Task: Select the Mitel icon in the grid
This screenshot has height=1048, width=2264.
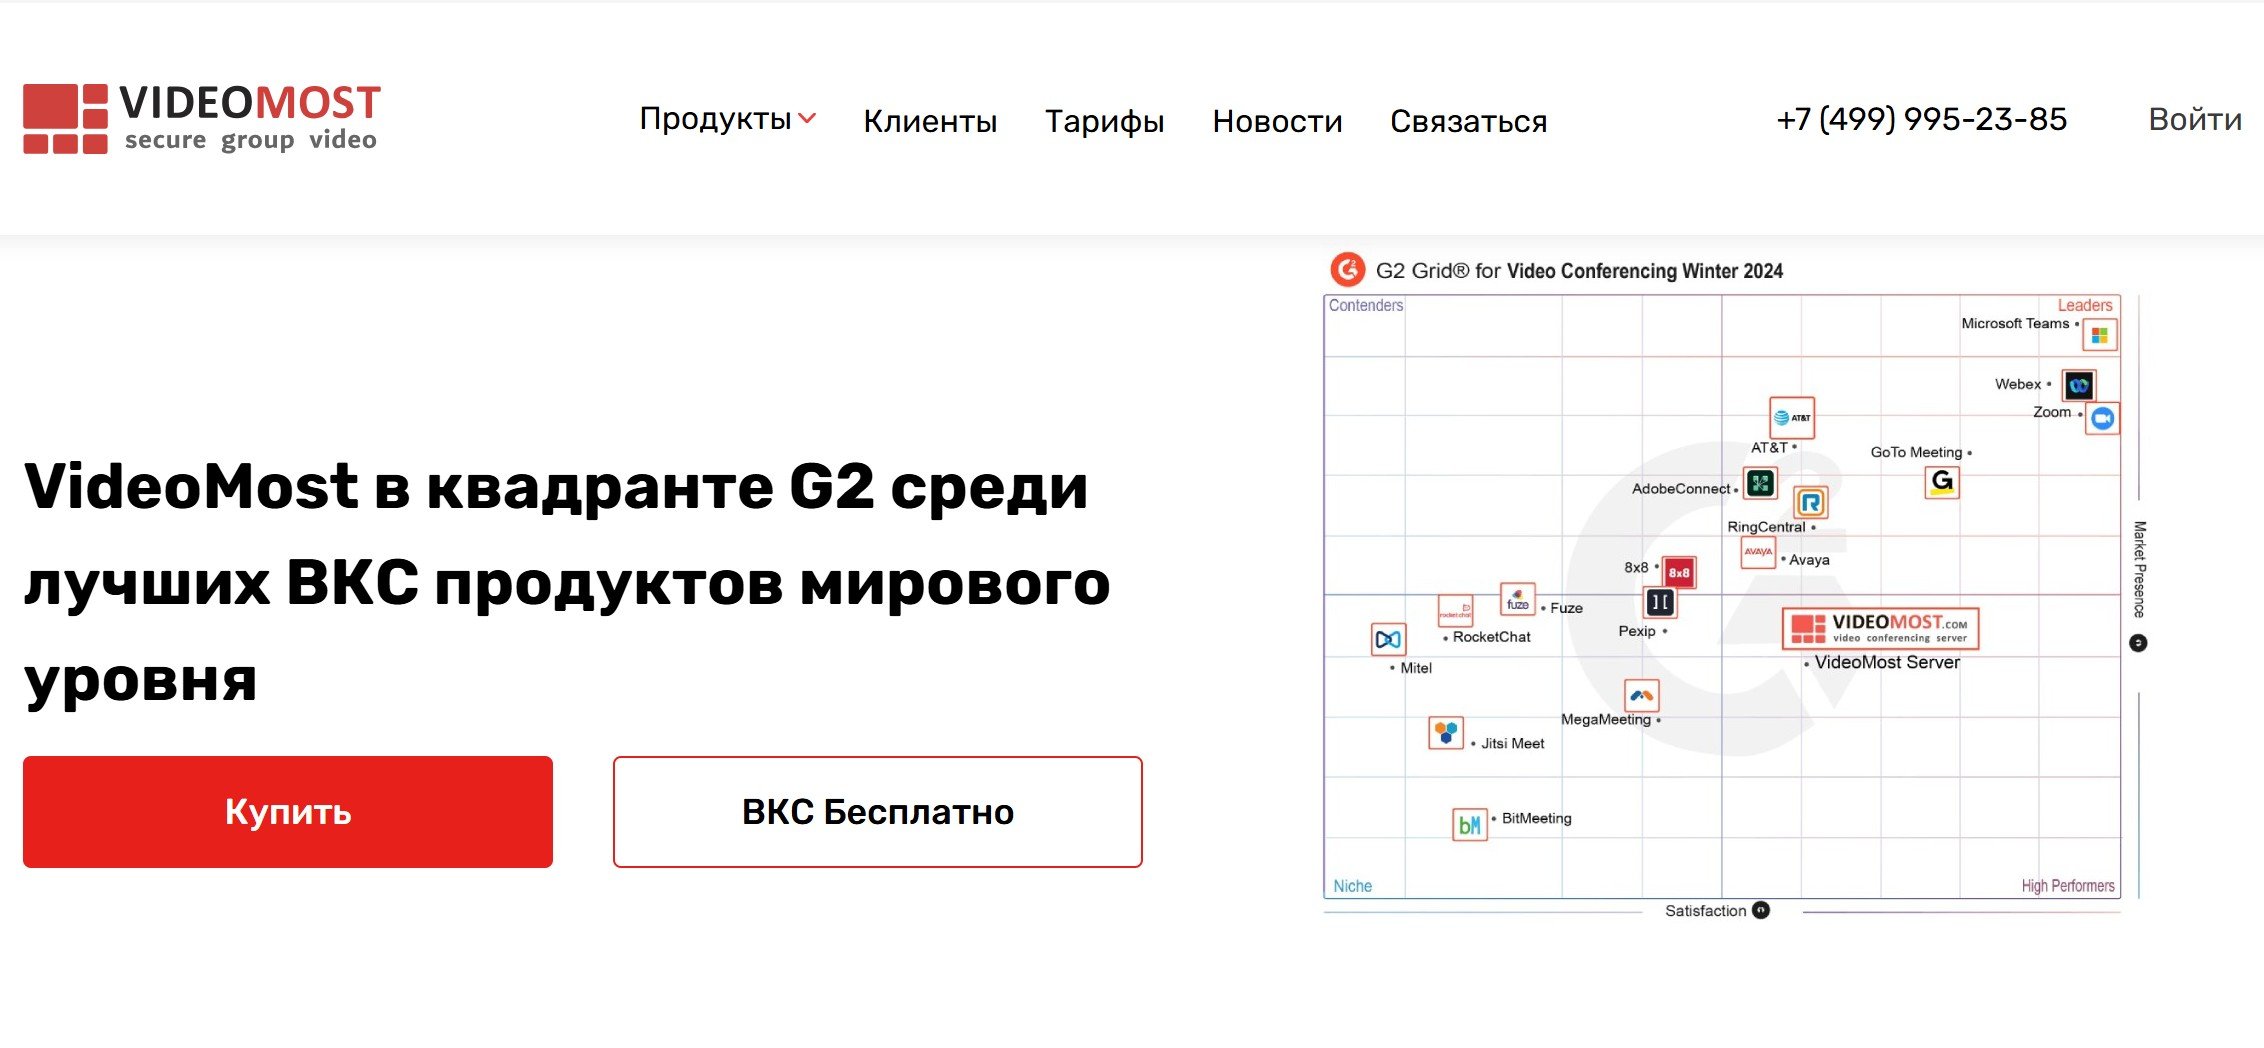Action: (x=1389, y=639)
